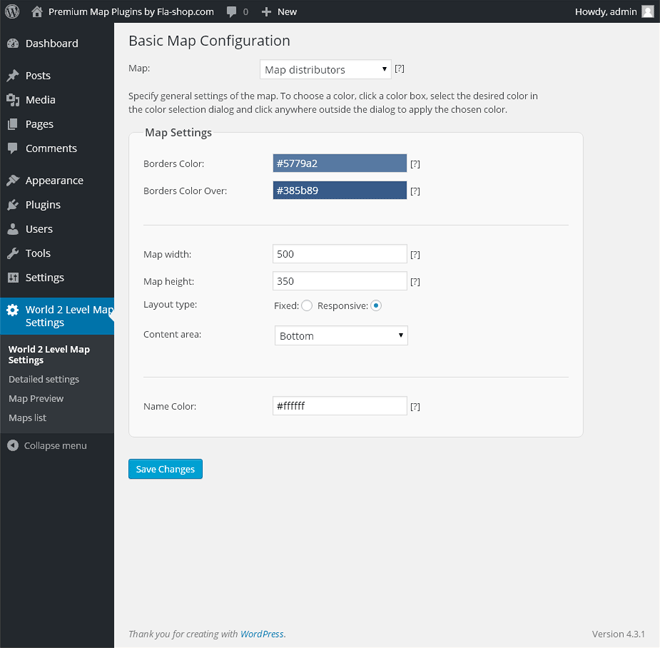Click Howdy, admin account link
This screenshot has width=660, height=648.
coord(606,12)
